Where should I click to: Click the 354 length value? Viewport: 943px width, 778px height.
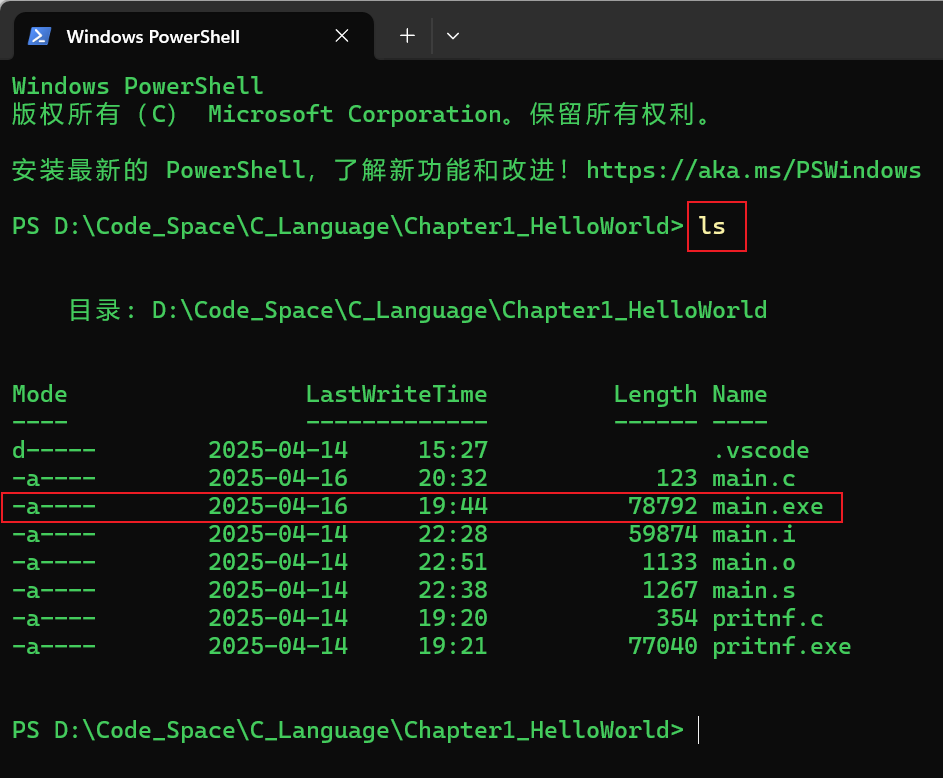pos(677,618)
